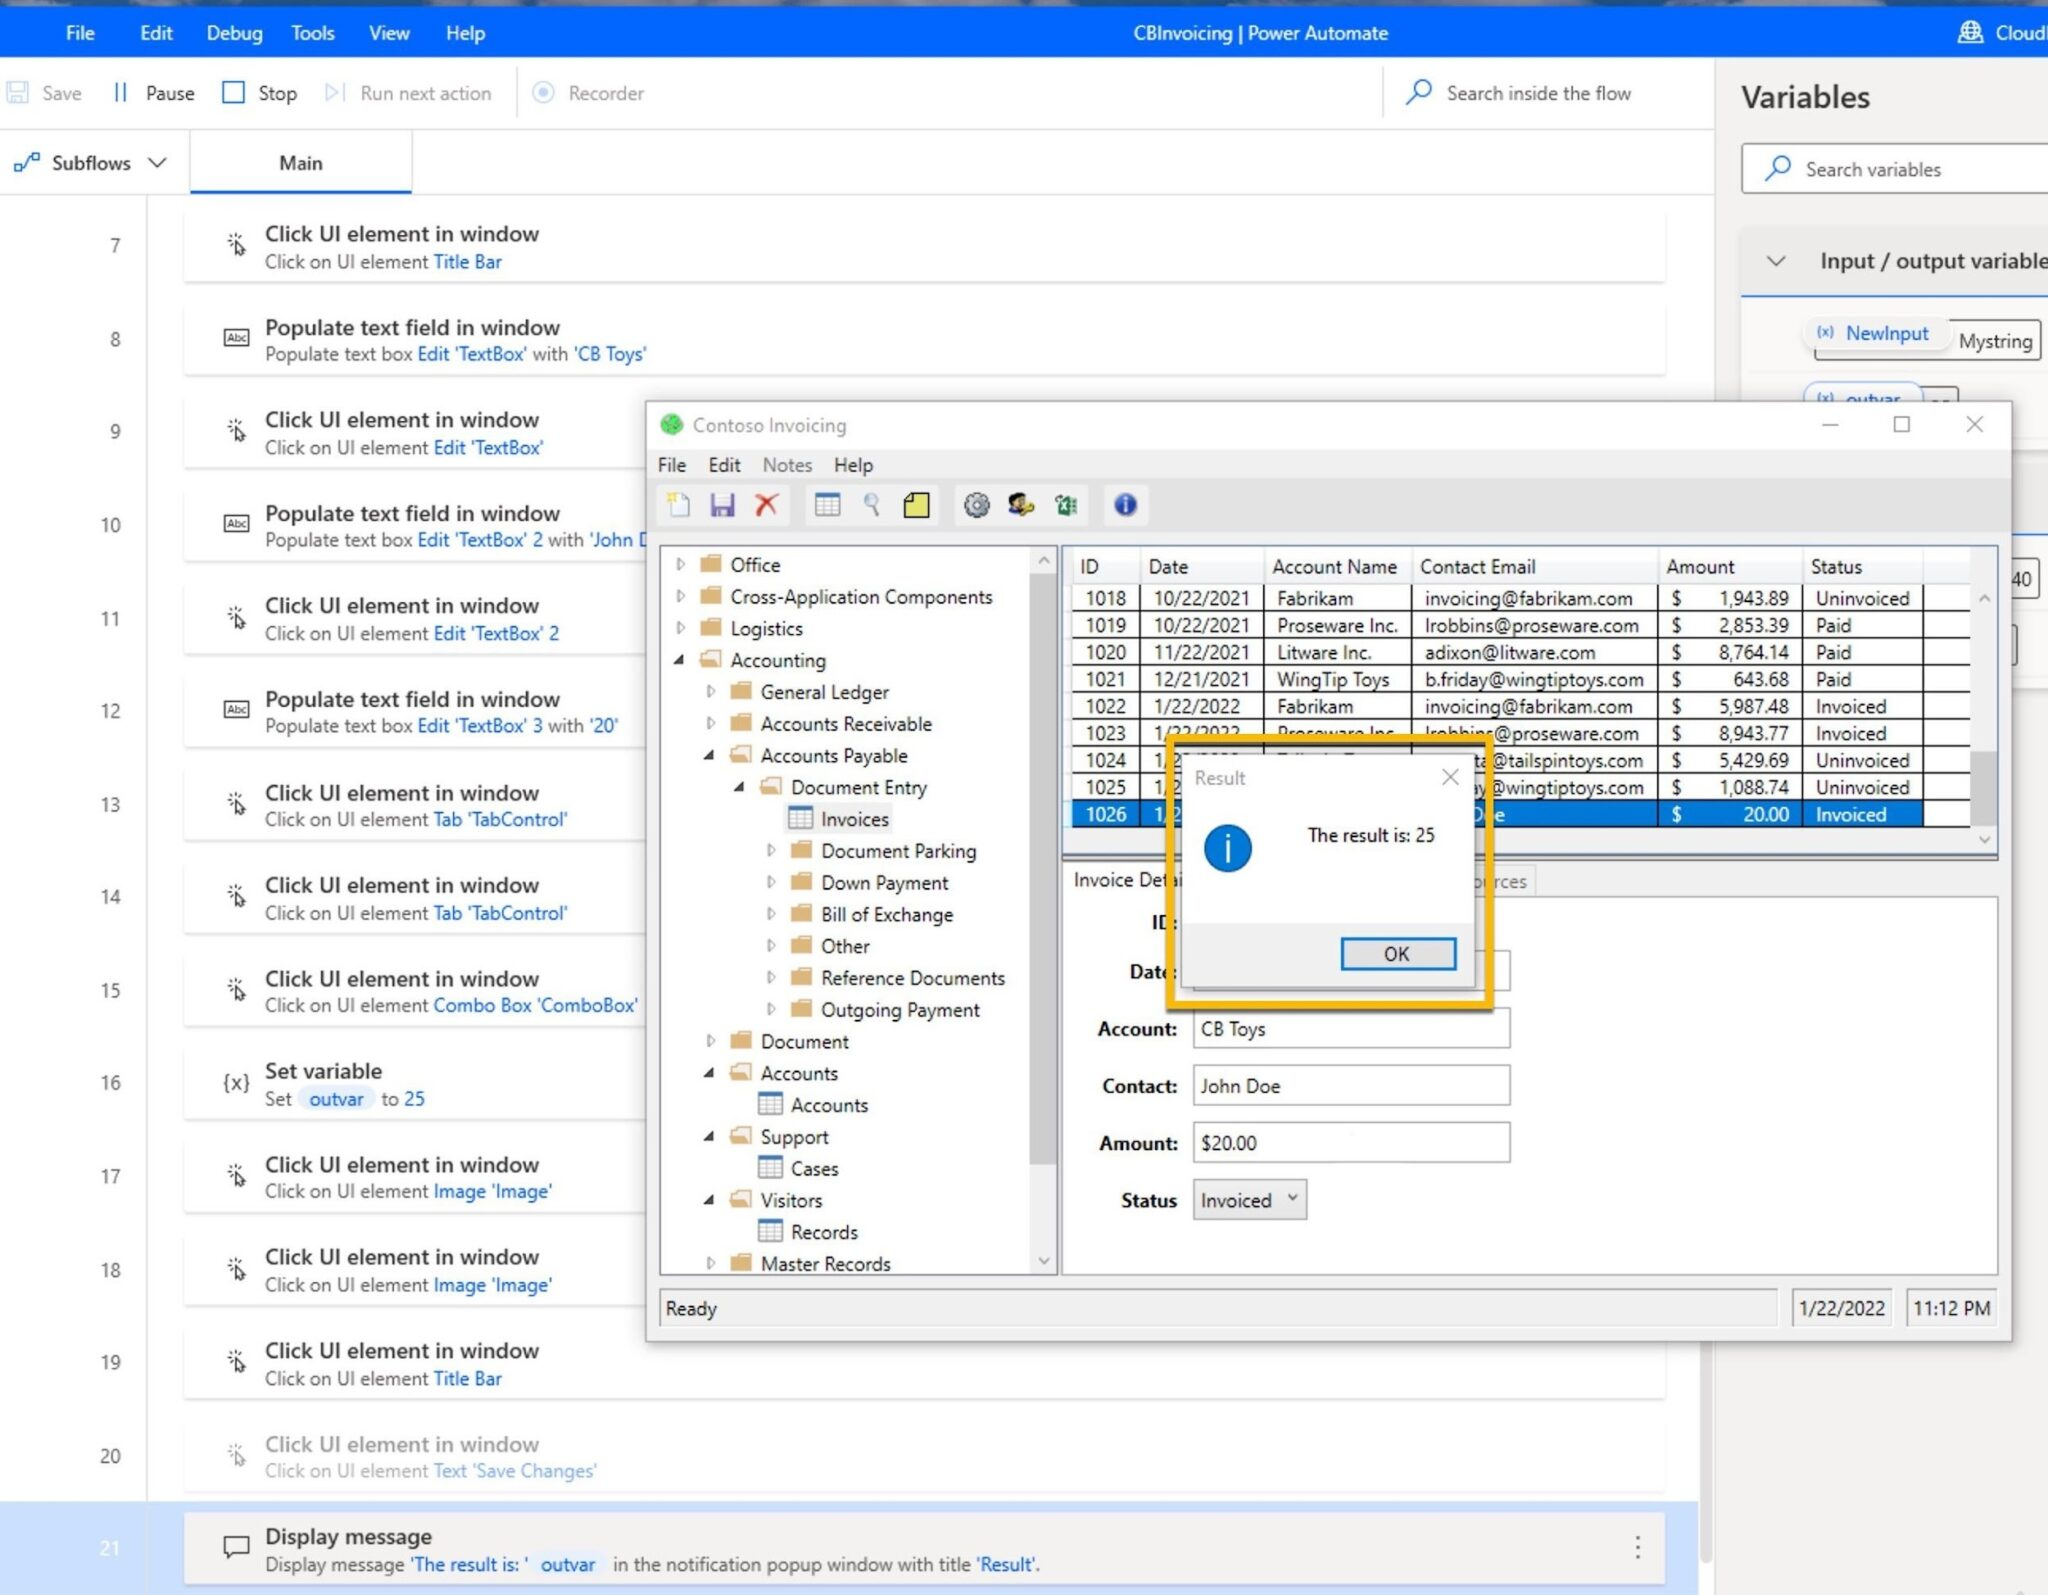Close the Result dialog with its X
Screen dimensions: 2048x1595
(x=1450, y=777)
